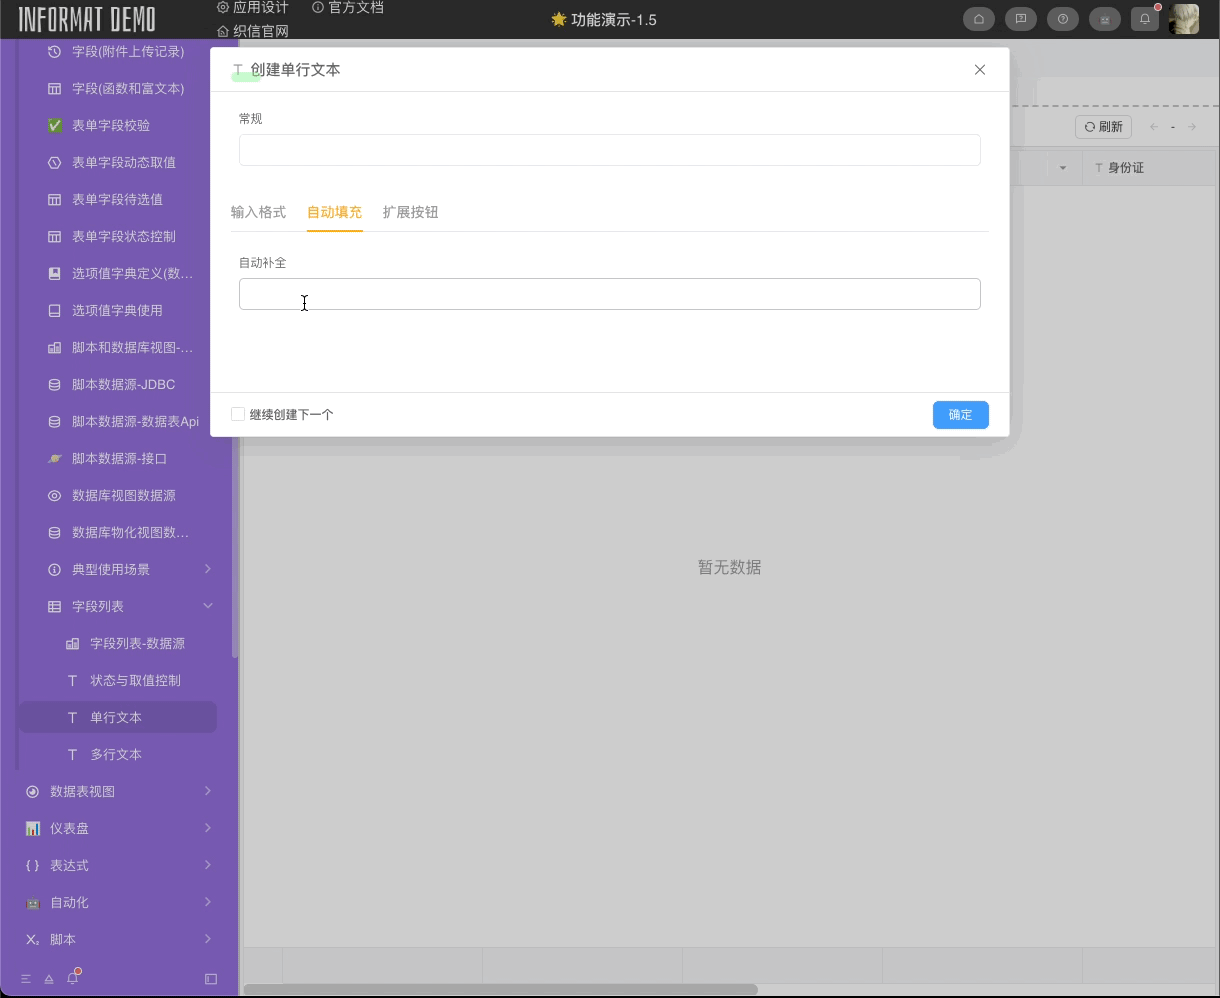Enable the 继续创建下一个 checkbox
1220x998 pixels.
(x=238, y=413)
